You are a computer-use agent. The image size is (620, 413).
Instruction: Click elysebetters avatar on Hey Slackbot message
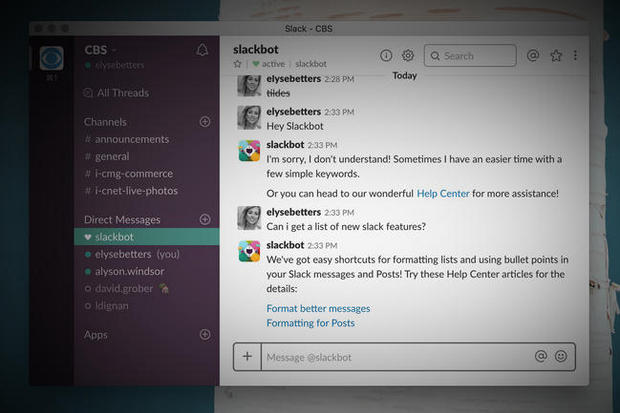click(249, 117)
